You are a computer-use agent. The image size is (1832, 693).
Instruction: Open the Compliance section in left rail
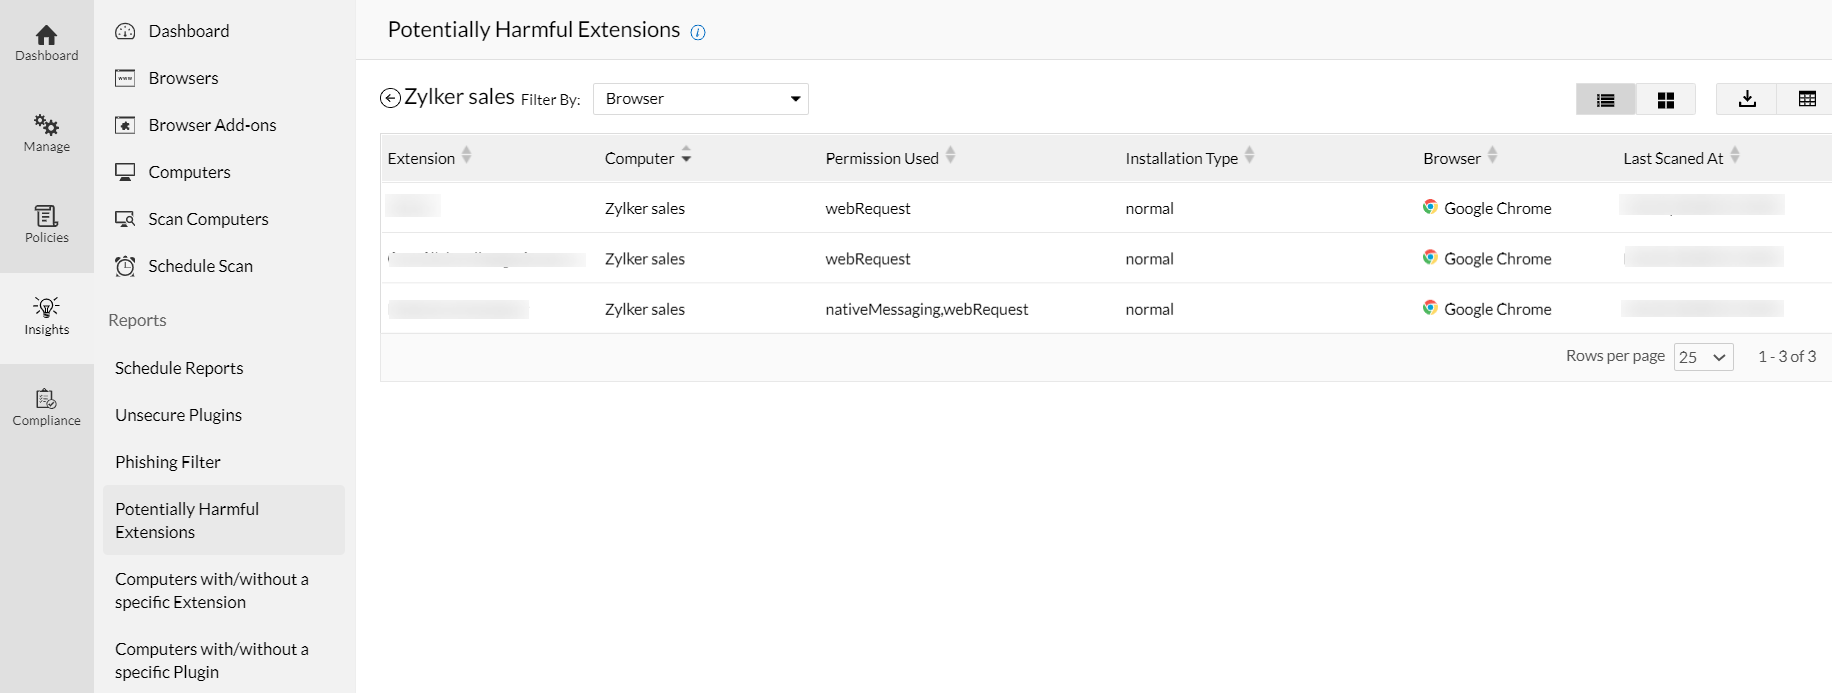pyautogui.click(x=47, y=407)
